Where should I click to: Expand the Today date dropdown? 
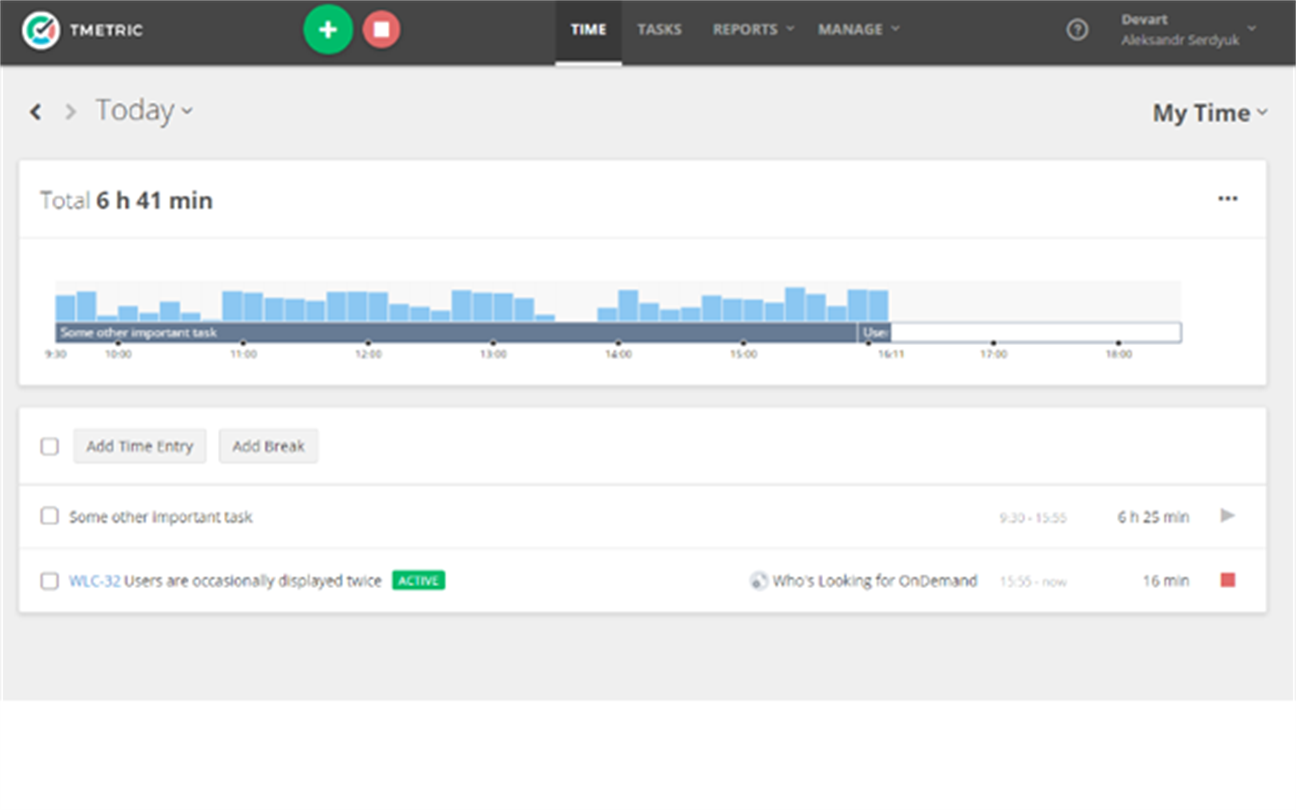(144, 110)
